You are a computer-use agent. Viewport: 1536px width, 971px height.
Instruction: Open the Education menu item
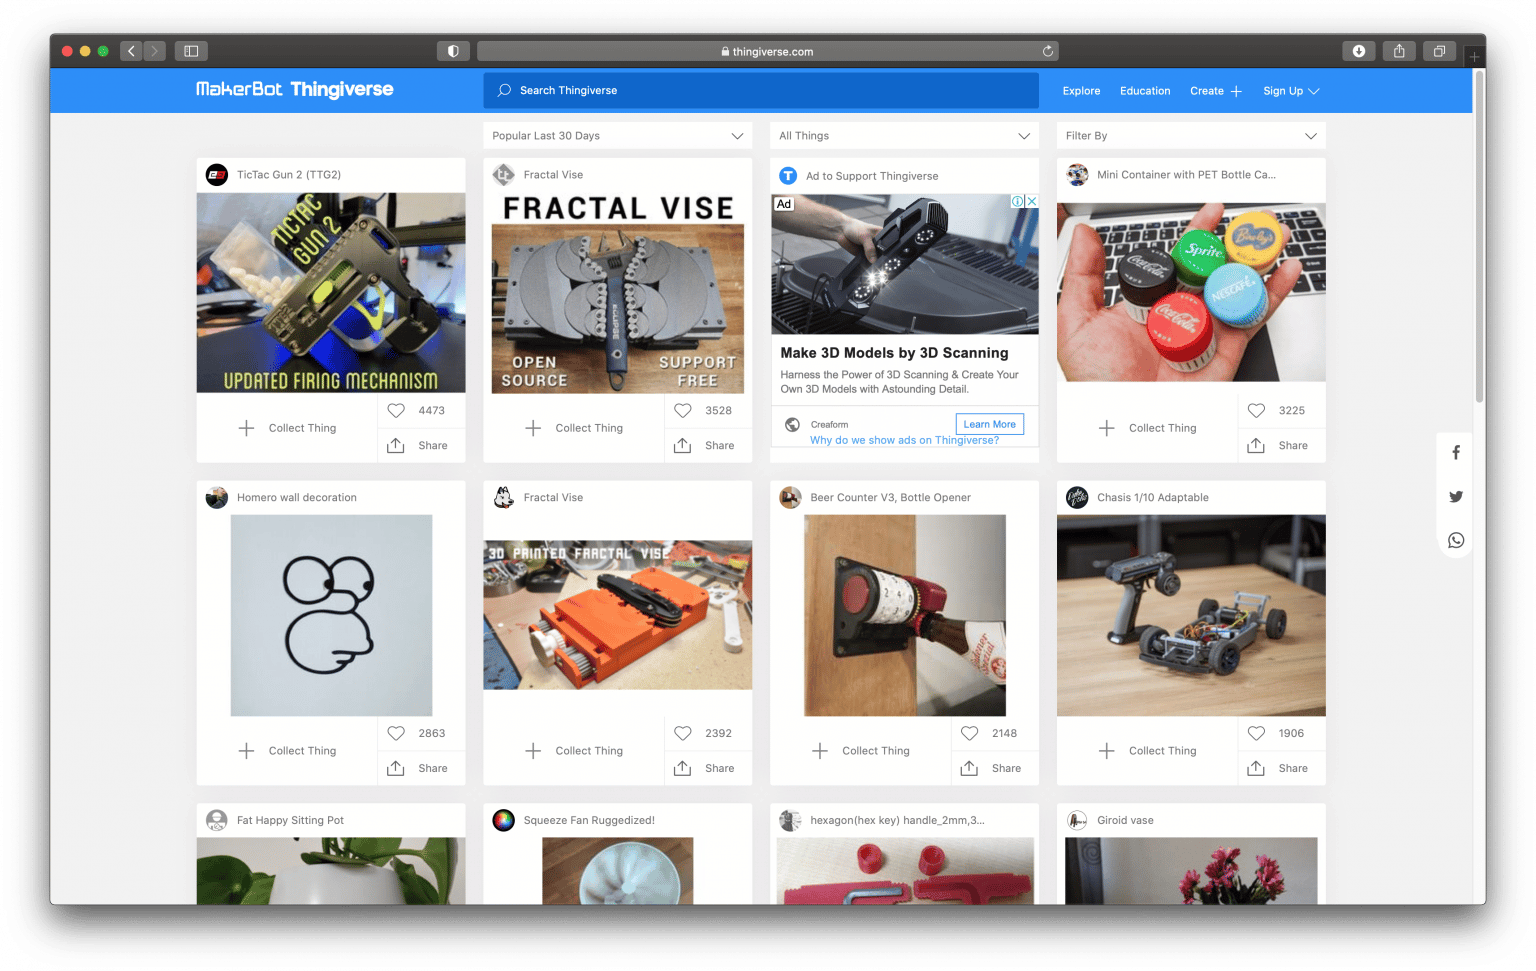point(1145,91)
